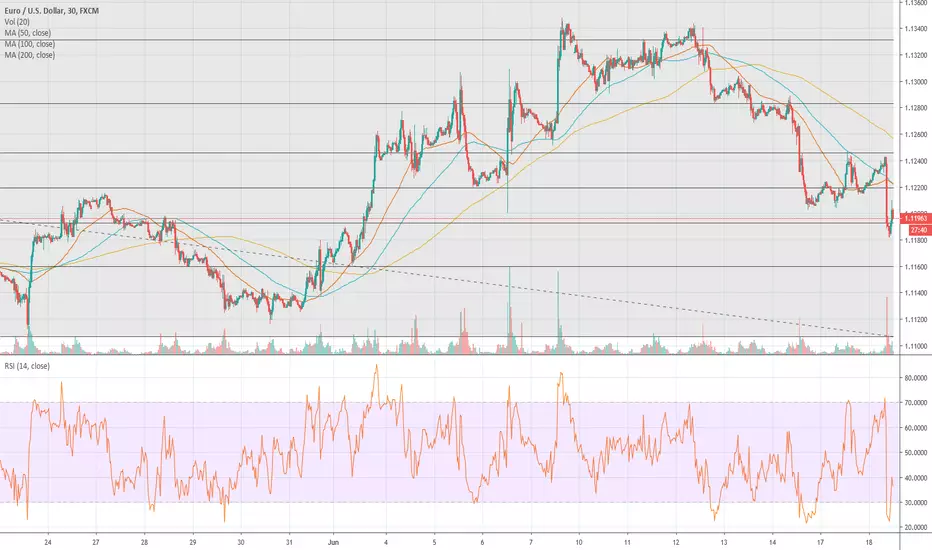Click date 31 on the time axis

pos(289,542)
